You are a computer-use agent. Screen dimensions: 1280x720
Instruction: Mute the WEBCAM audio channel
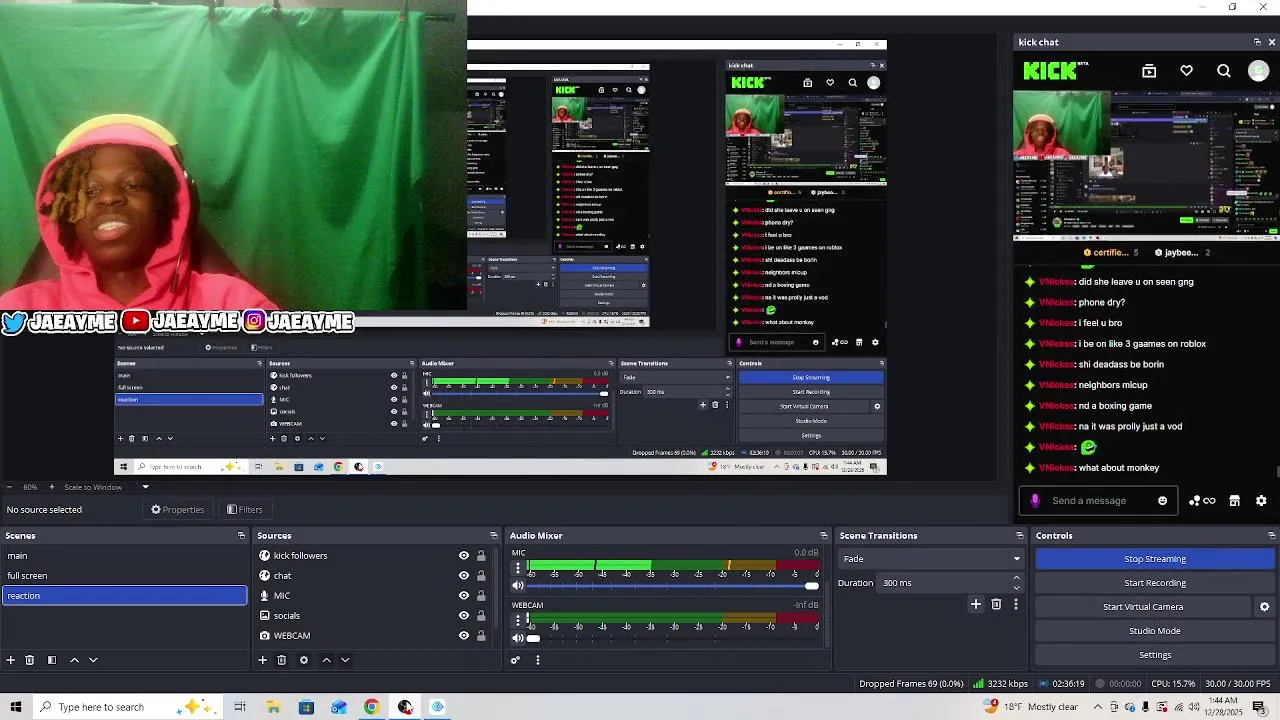click(x=518, y=638)
